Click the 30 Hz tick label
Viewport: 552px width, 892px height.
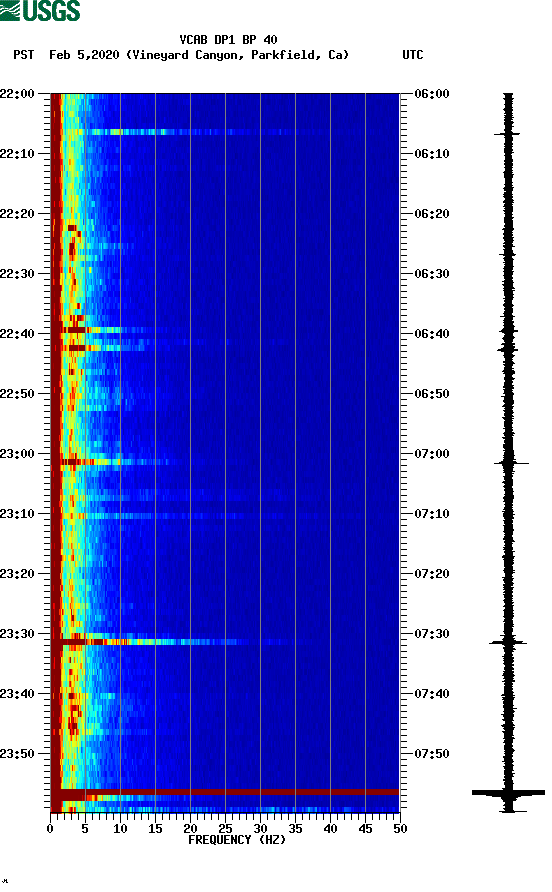260,829
